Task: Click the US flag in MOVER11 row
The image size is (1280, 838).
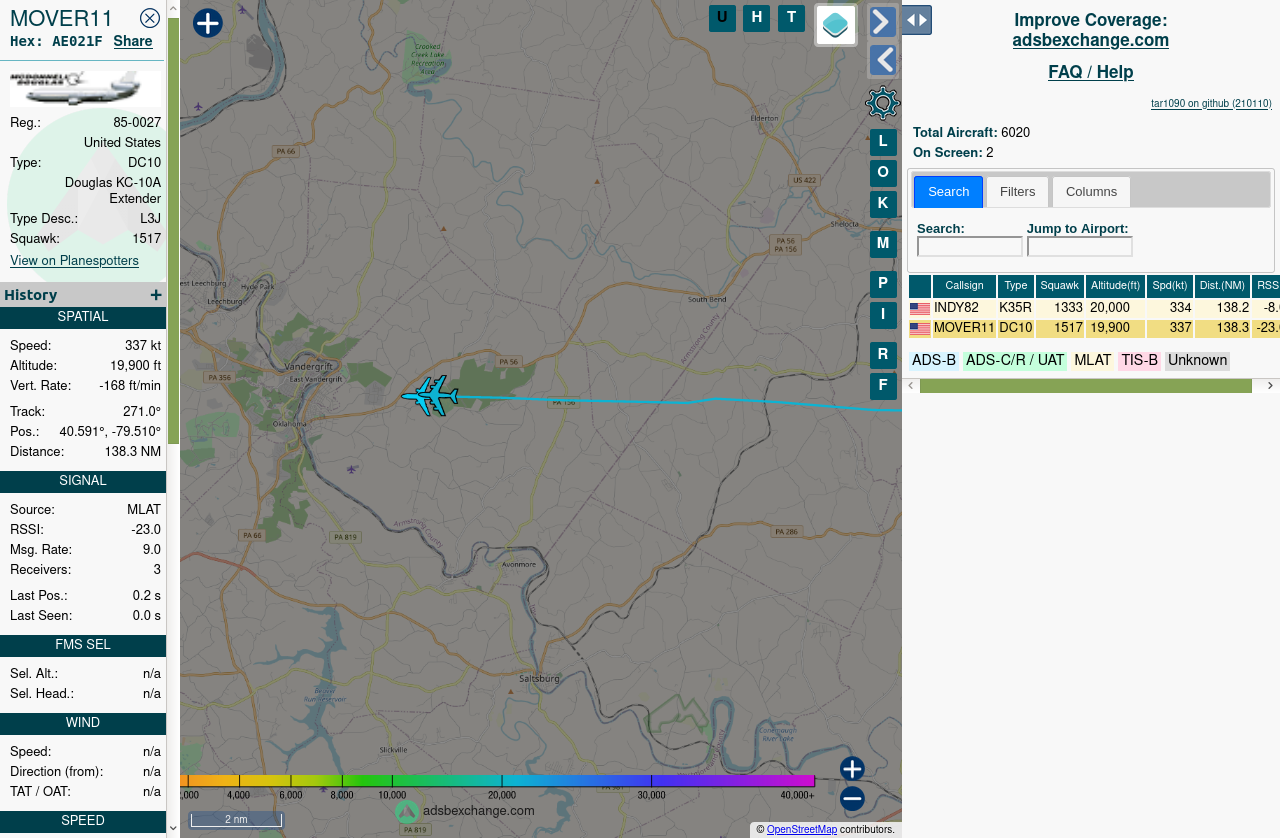Action: click(x=920, y=329)
